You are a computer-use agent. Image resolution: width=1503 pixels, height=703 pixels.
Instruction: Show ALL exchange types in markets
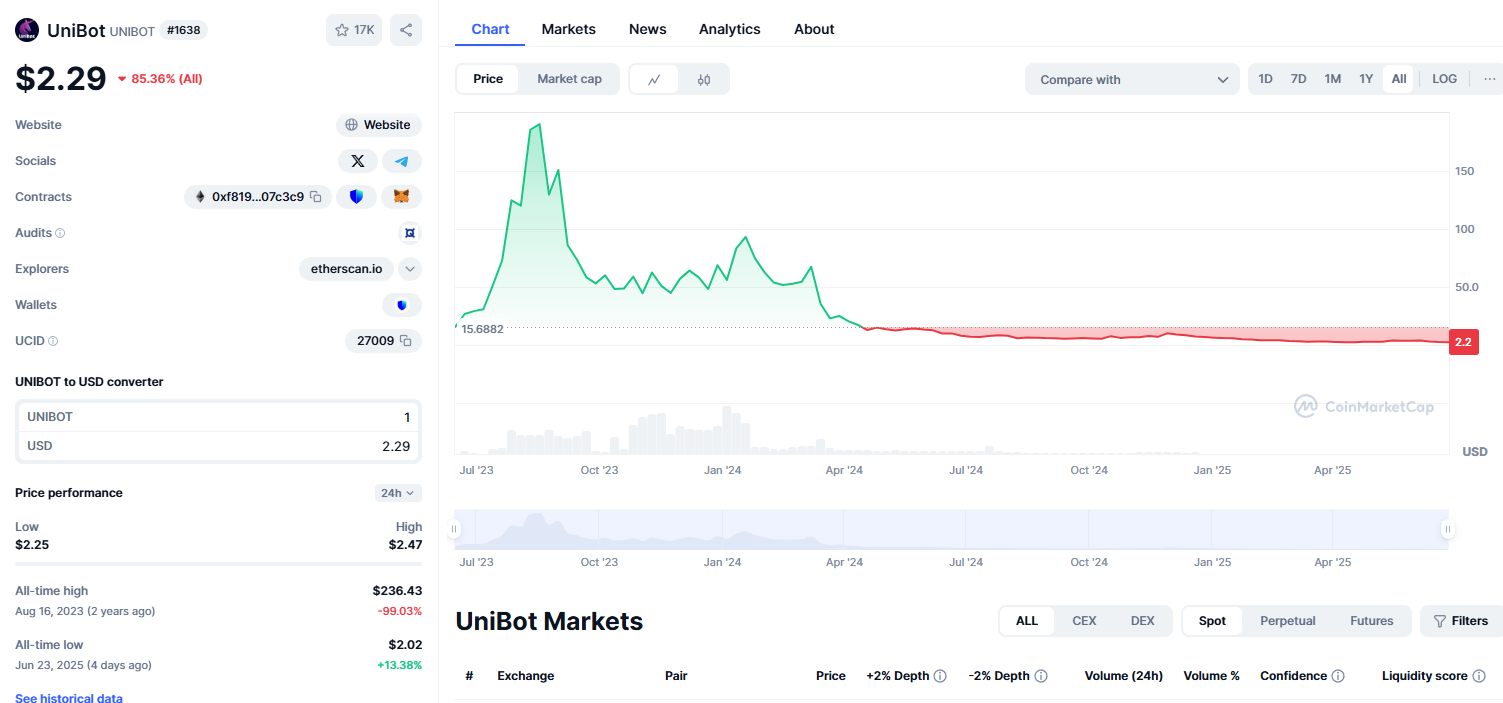pyautogui.click(x=1027, y=621)
